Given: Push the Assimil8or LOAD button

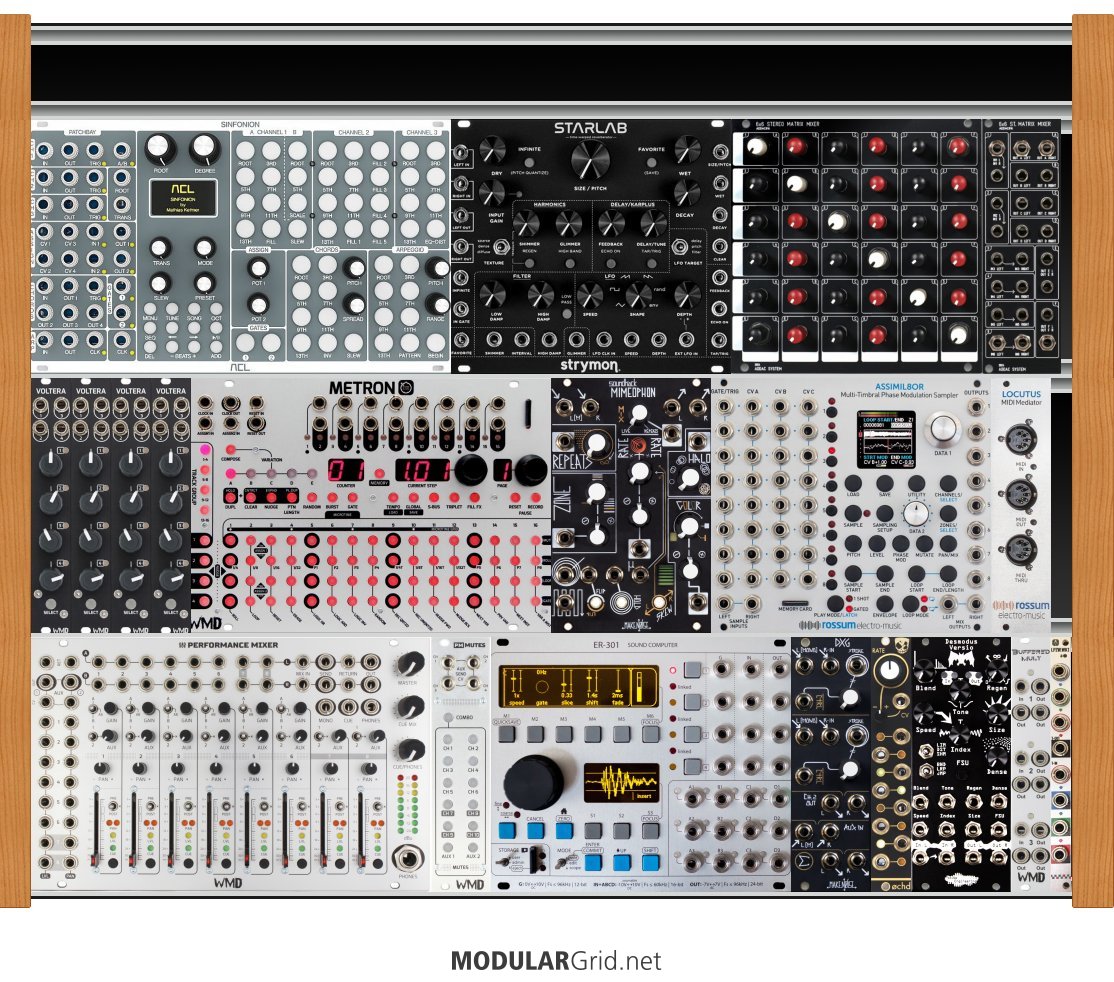Looking at the screenshot, I should coord(853,483).
